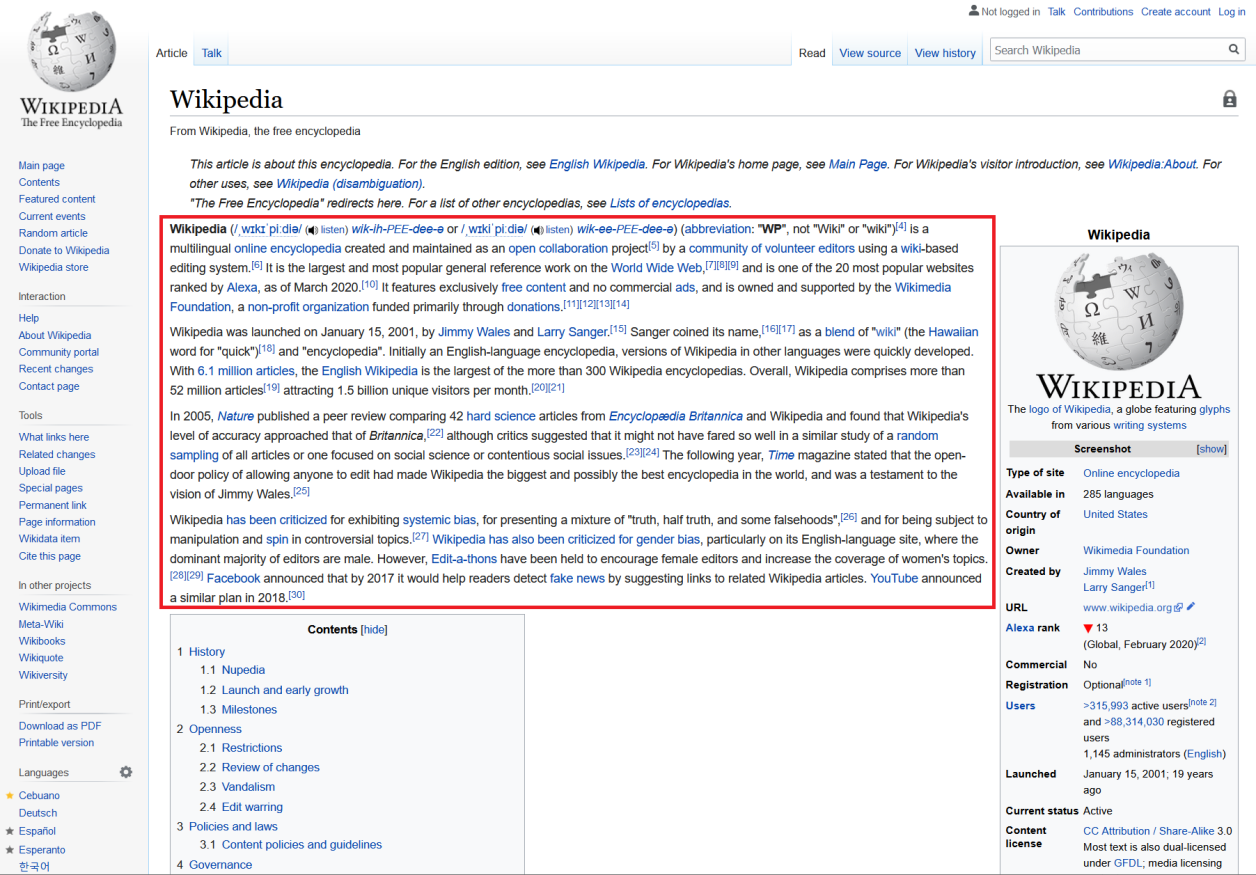
Task: Select Esperanto language link
Action: point(42,850)
